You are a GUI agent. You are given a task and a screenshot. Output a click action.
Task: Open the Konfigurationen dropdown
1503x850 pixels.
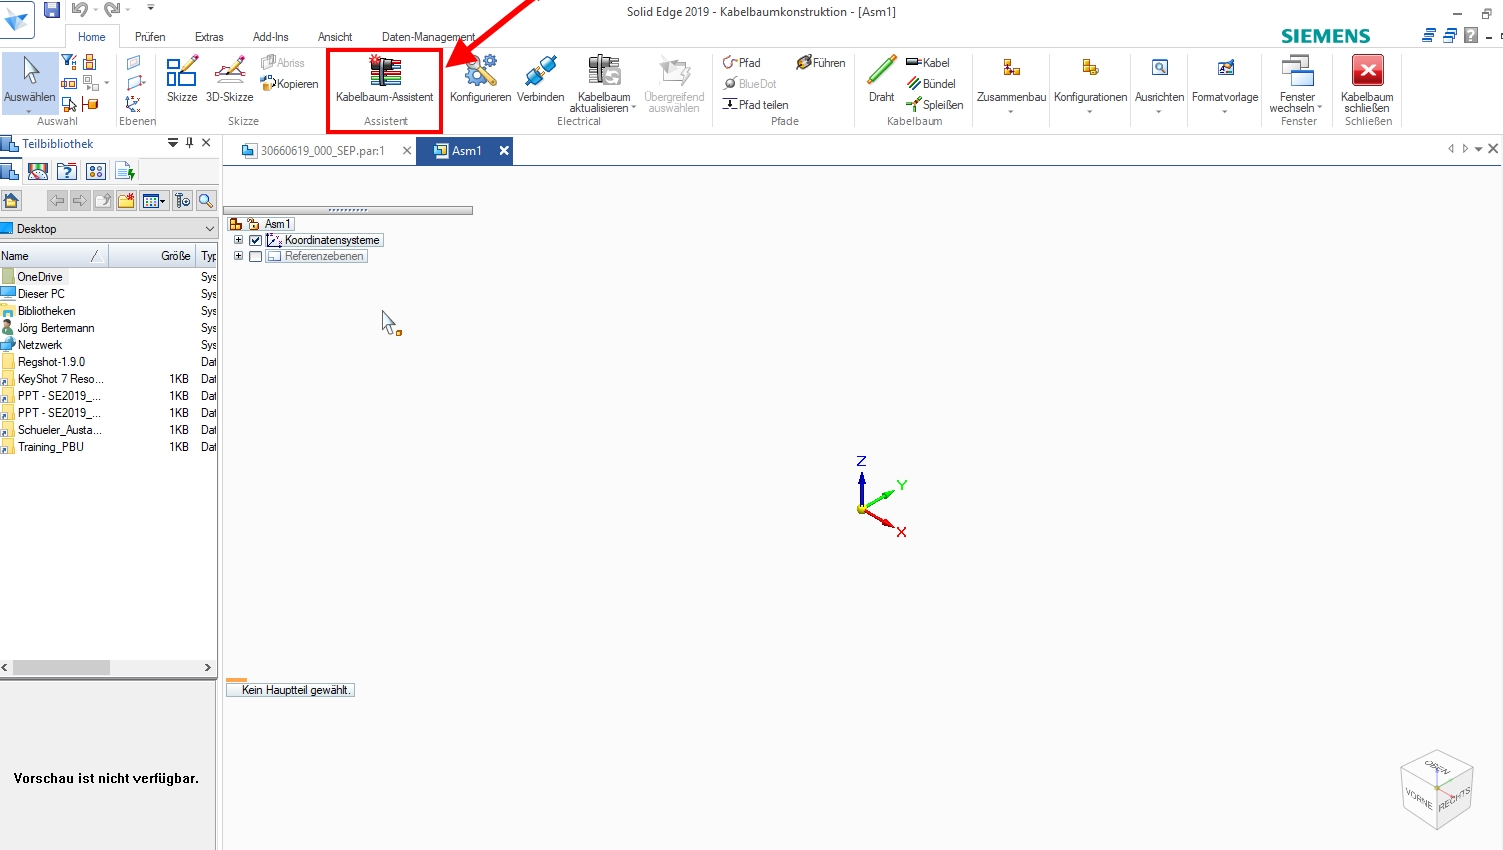pyautogui.click(x=1090, y=84)
